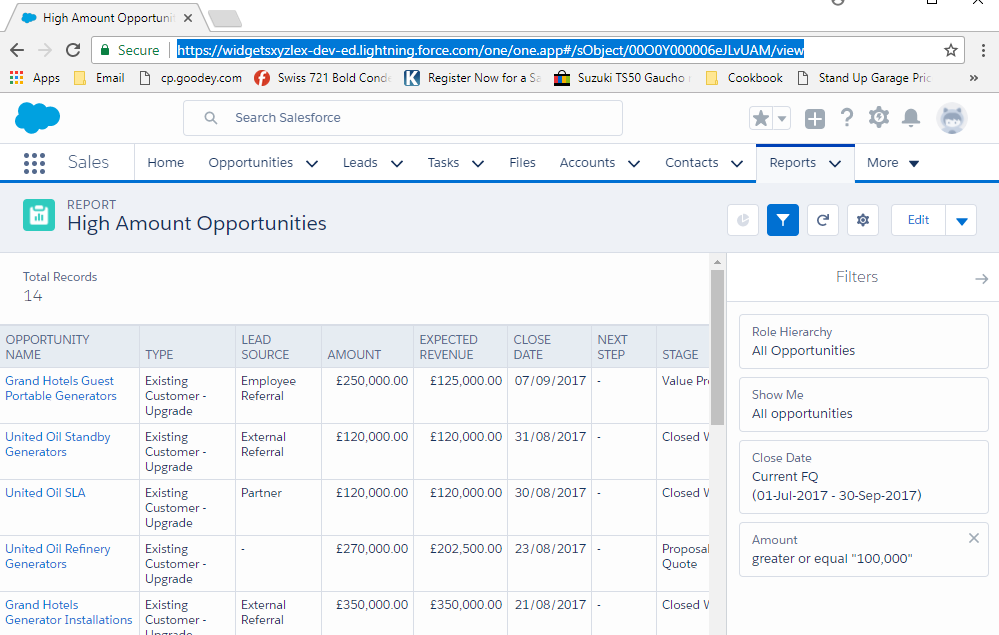Go back using the browser back arrow
This screenshot has height=635, width=999.
coord(17,50)
